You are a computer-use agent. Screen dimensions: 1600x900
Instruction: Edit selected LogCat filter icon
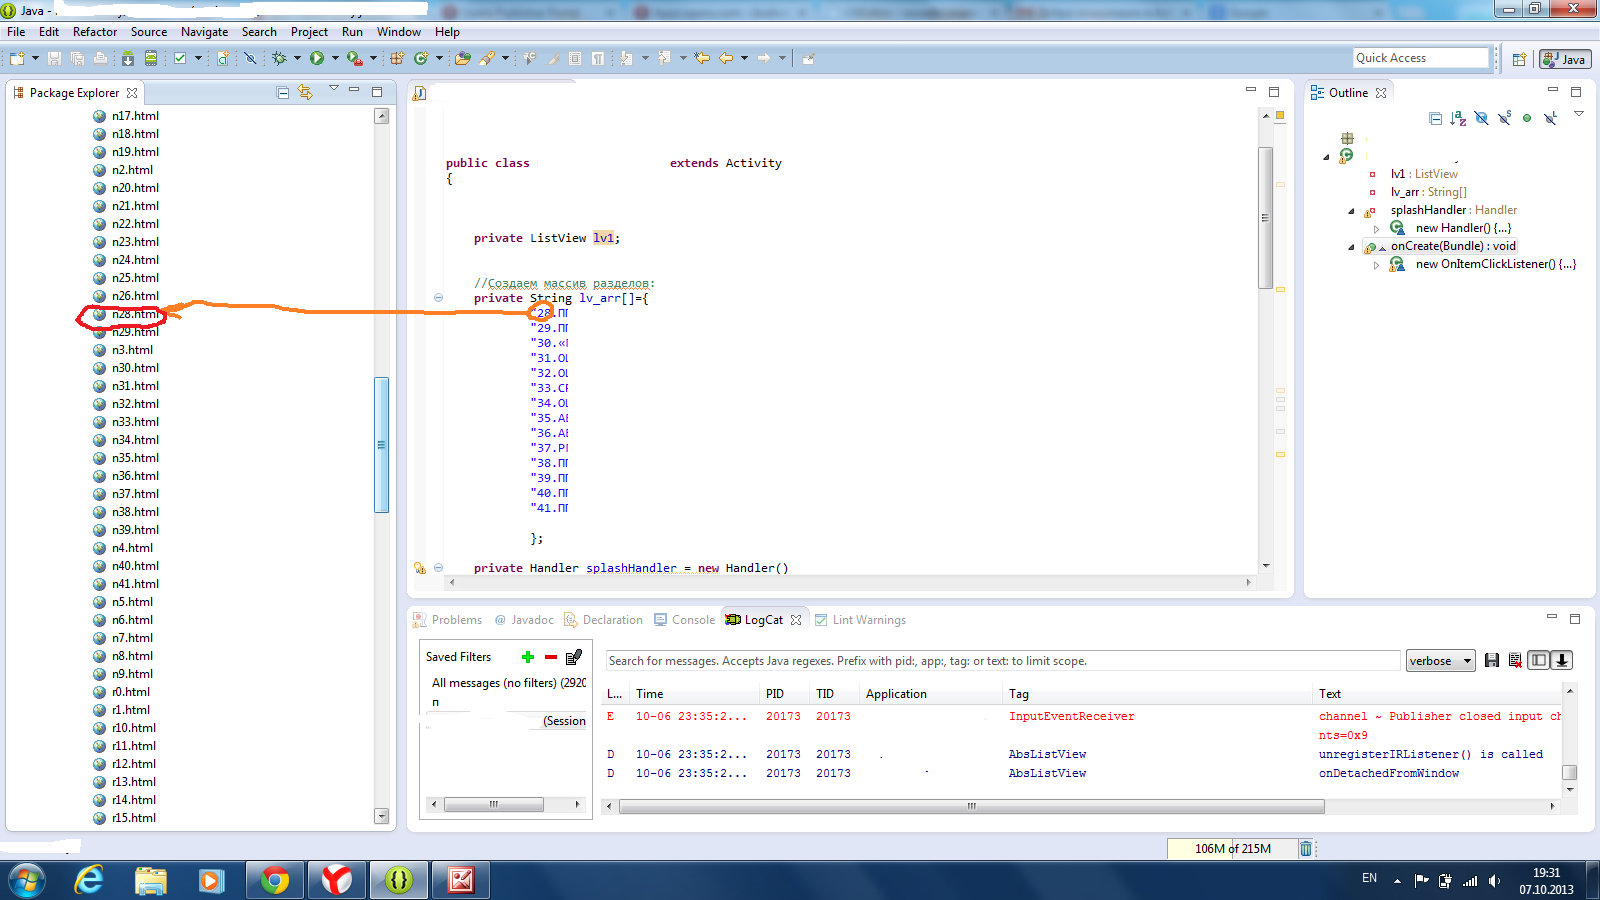(x=574, y=657)
